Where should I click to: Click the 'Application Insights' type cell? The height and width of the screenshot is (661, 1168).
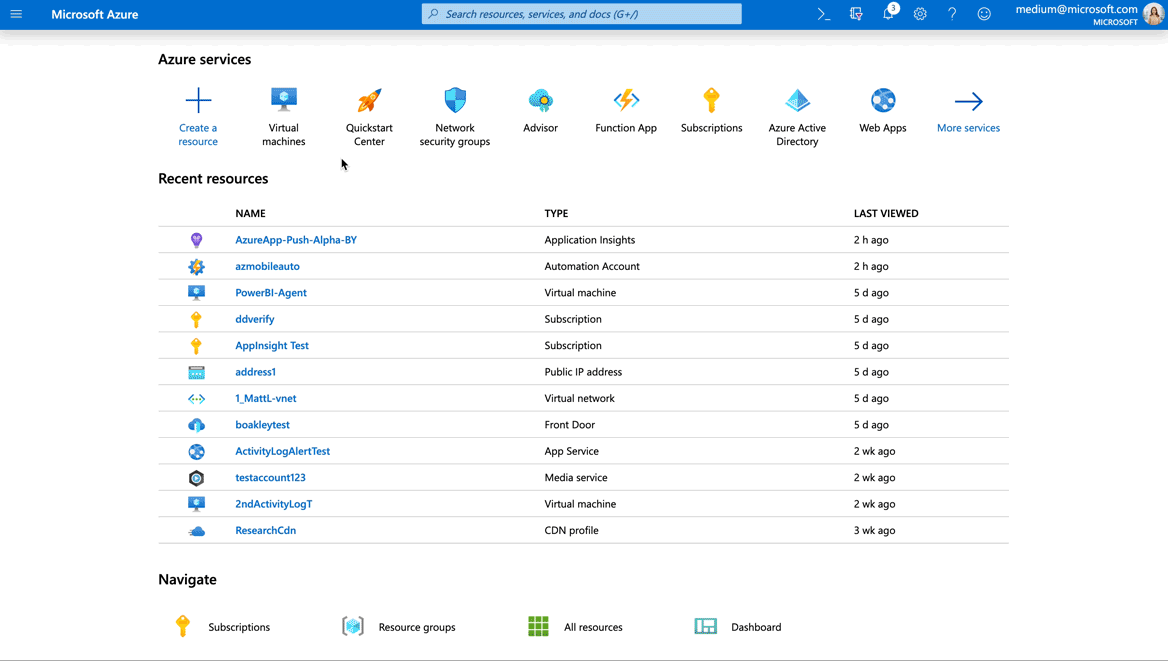tap(590, 240)
